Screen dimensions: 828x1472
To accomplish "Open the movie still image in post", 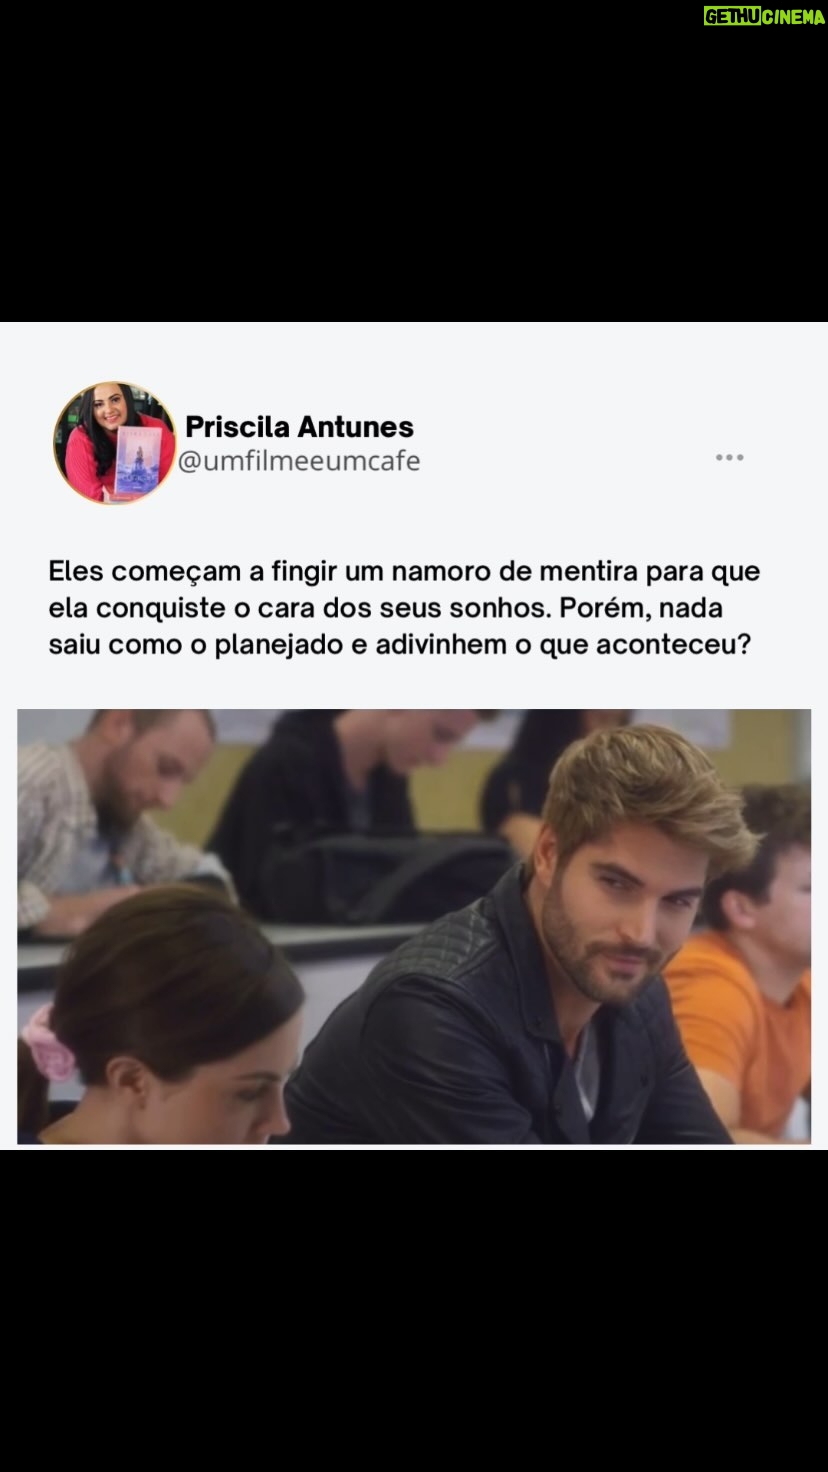I will (414, 926).
